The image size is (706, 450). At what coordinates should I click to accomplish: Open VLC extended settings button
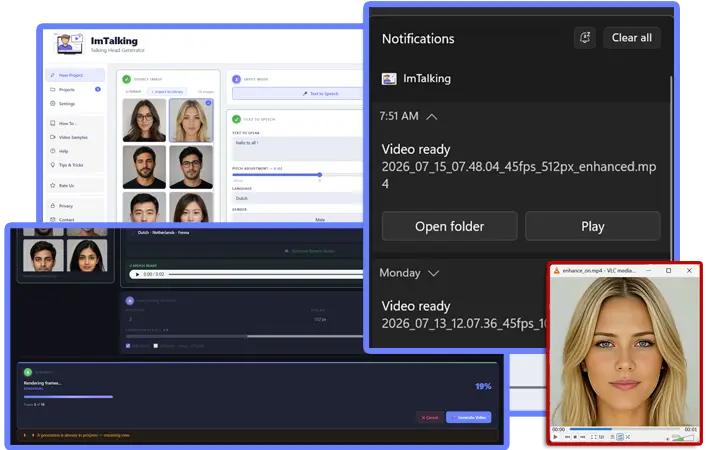(x=602, y=437)
